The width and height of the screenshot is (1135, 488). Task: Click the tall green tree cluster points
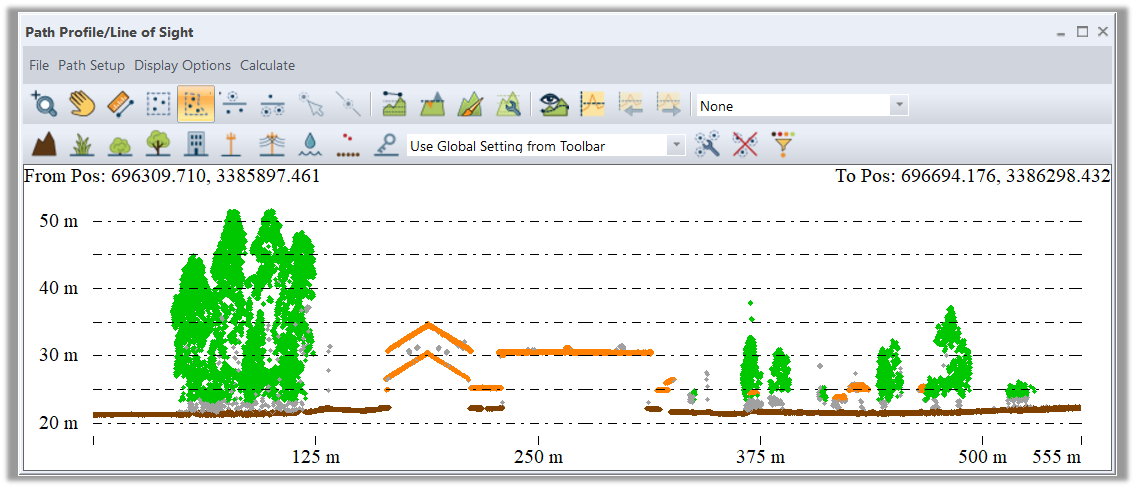point(244,308)
